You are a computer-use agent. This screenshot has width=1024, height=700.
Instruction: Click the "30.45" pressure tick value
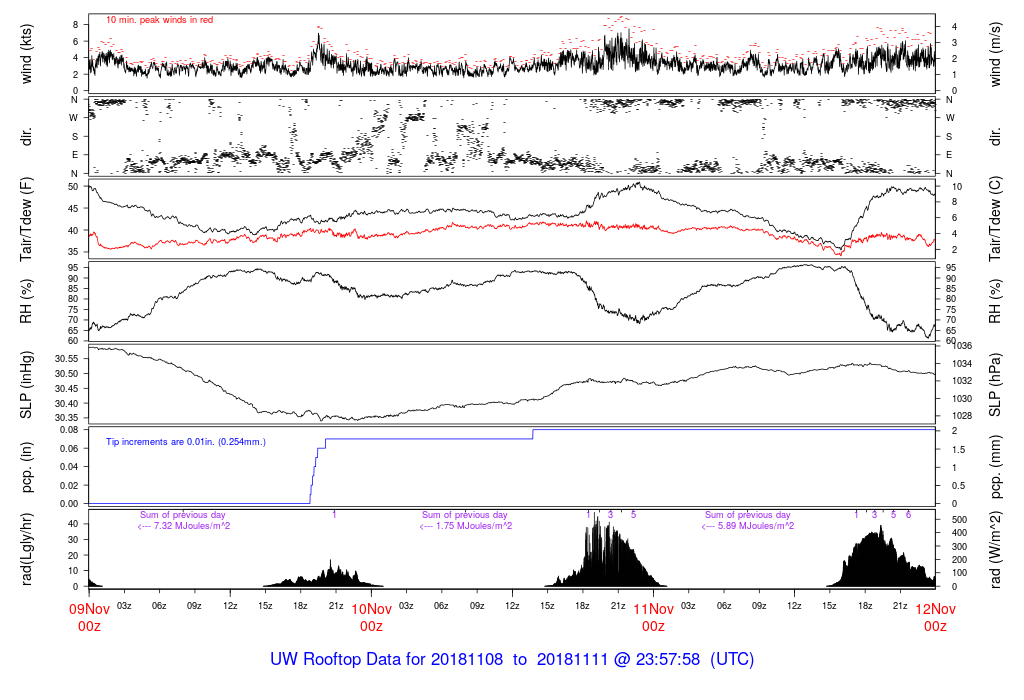click(x=67, y=389)
